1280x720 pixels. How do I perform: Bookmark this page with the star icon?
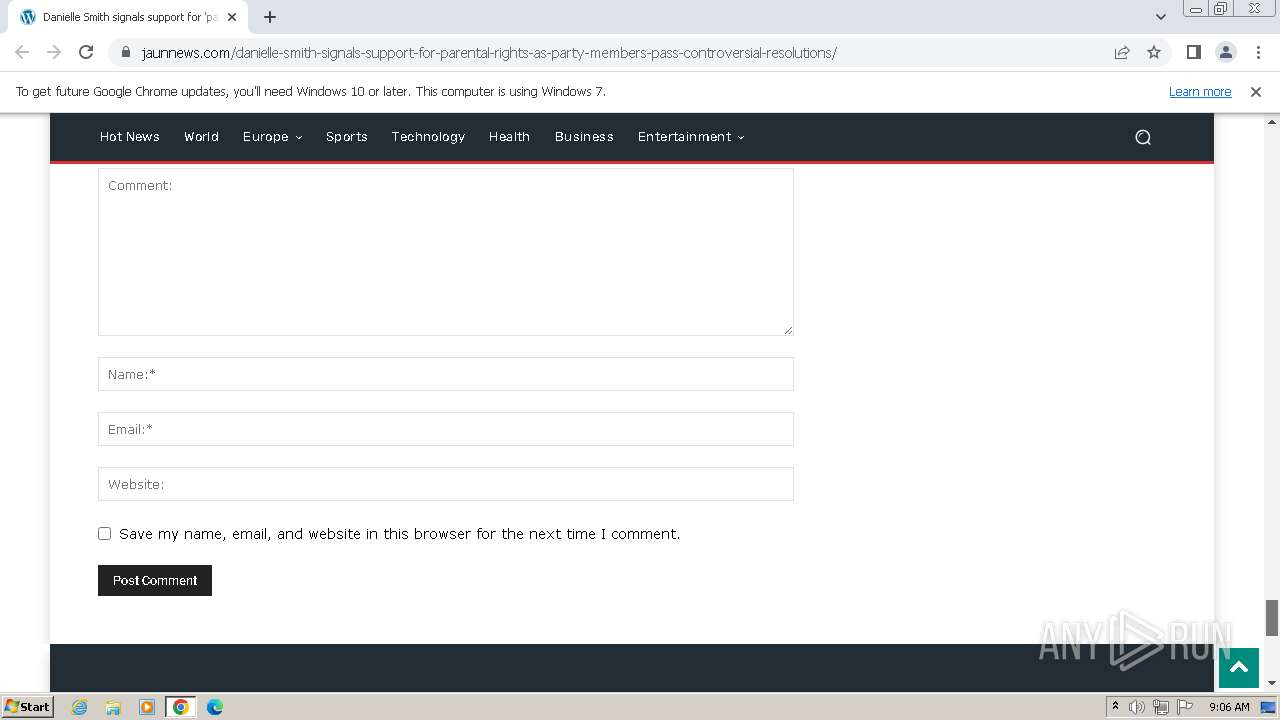(x=1154, y=52)
